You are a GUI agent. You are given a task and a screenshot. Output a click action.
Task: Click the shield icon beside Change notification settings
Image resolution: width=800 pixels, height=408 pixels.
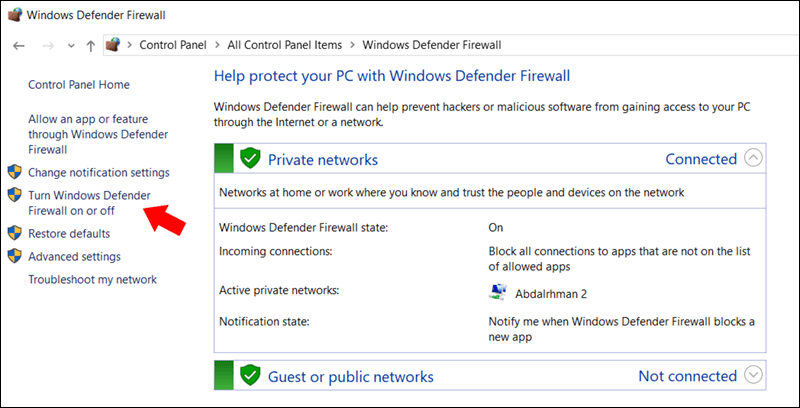click(14, 173)
